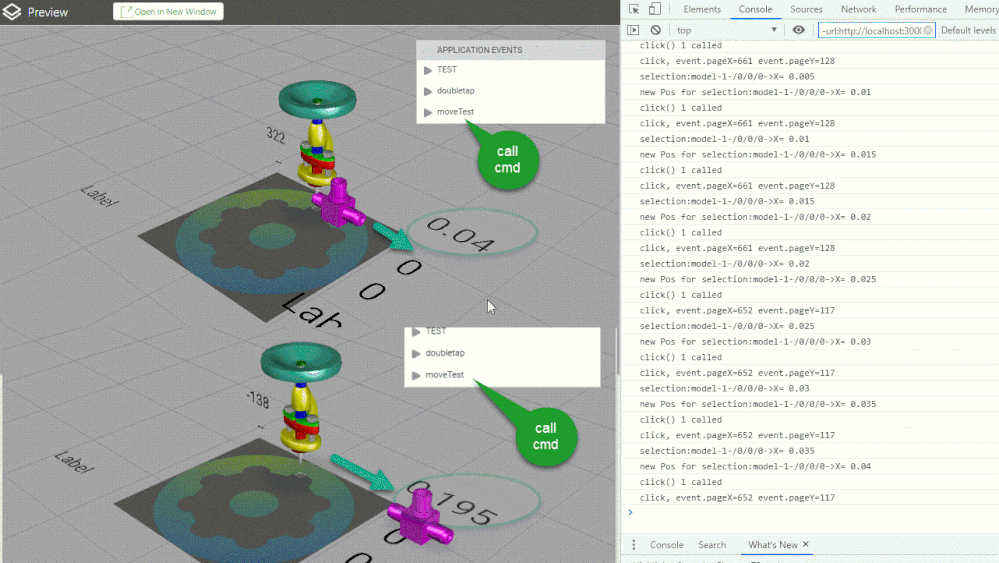Open the Sources tab
The height and width of the screenshot is (563, 999).
806,9
